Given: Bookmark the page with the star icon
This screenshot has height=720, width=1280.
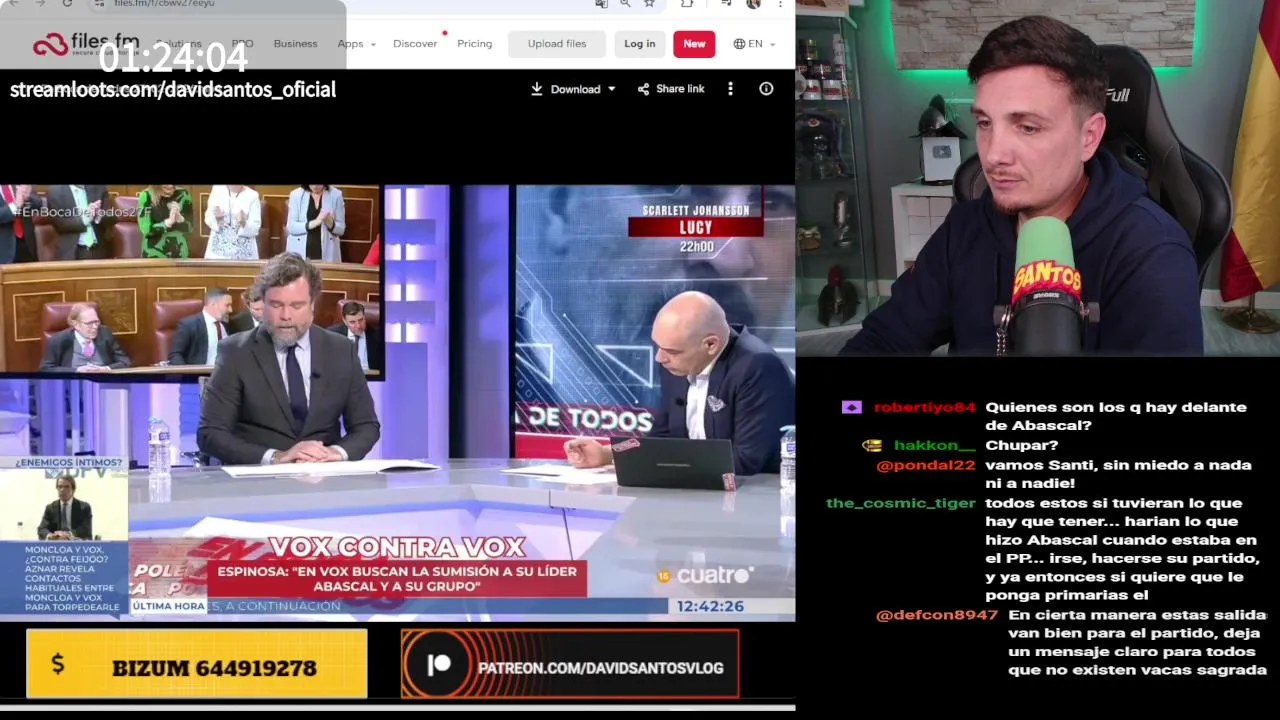Looking at the screenshot, I should coord(649,4).
